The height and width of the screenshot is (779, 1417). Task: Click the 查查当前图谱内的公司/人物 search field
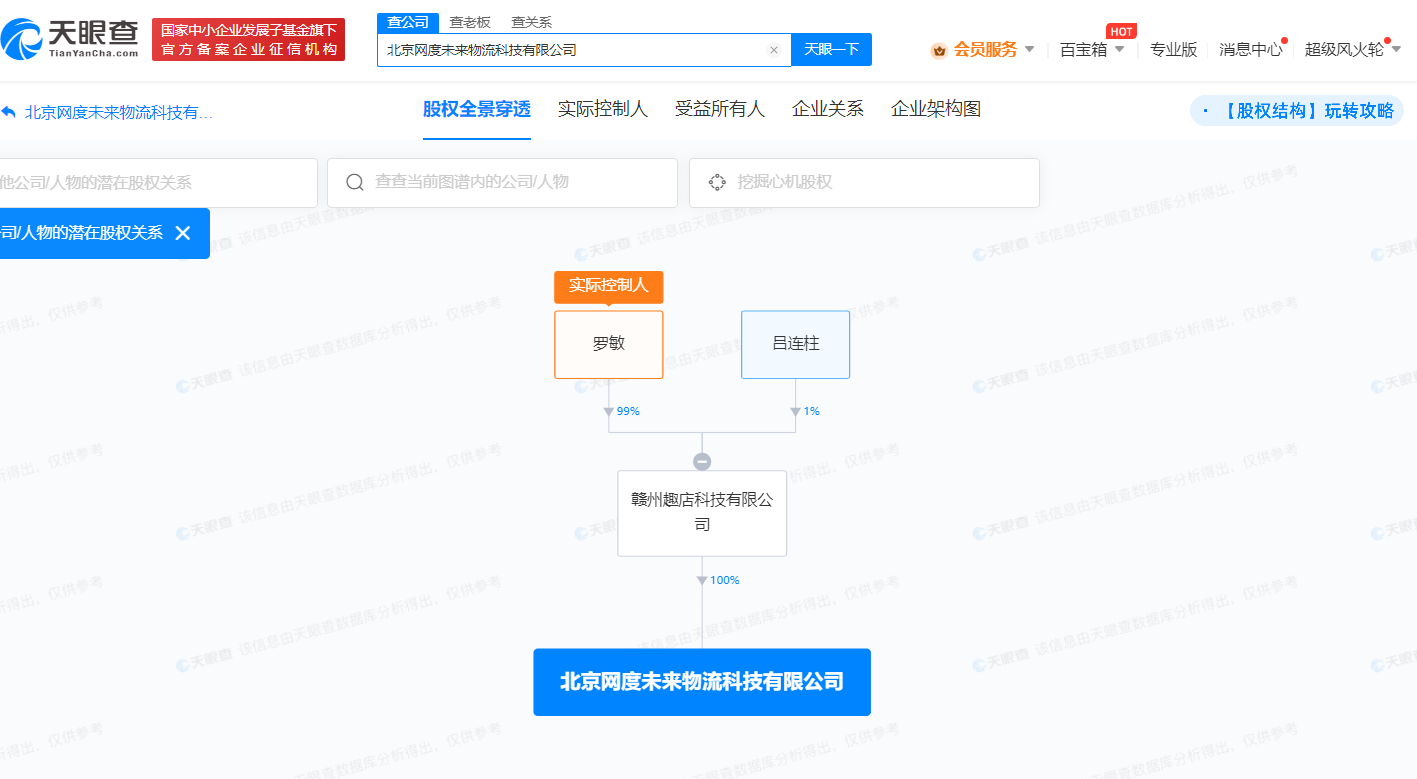point(502,182)
